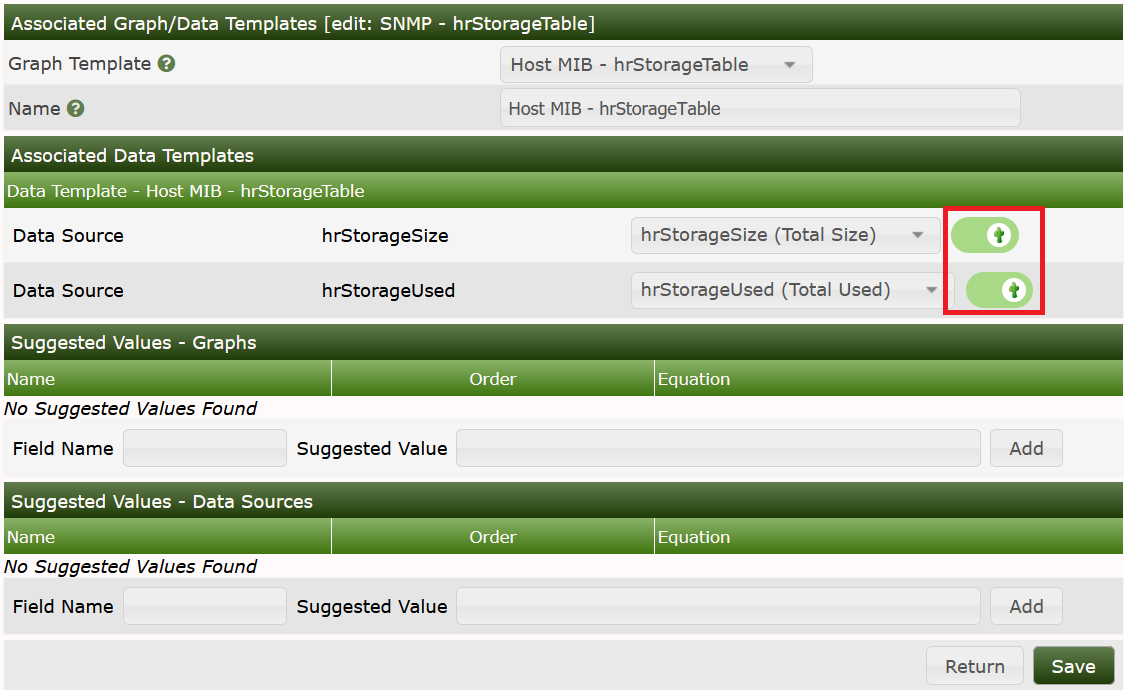Click the Graphs table Equation column header

point(694,379)
